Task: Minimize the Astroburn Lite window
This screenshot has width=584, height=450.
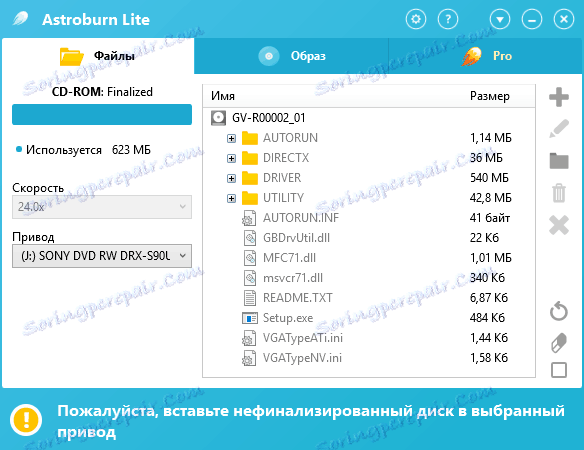Action: [x=532, y=19]
